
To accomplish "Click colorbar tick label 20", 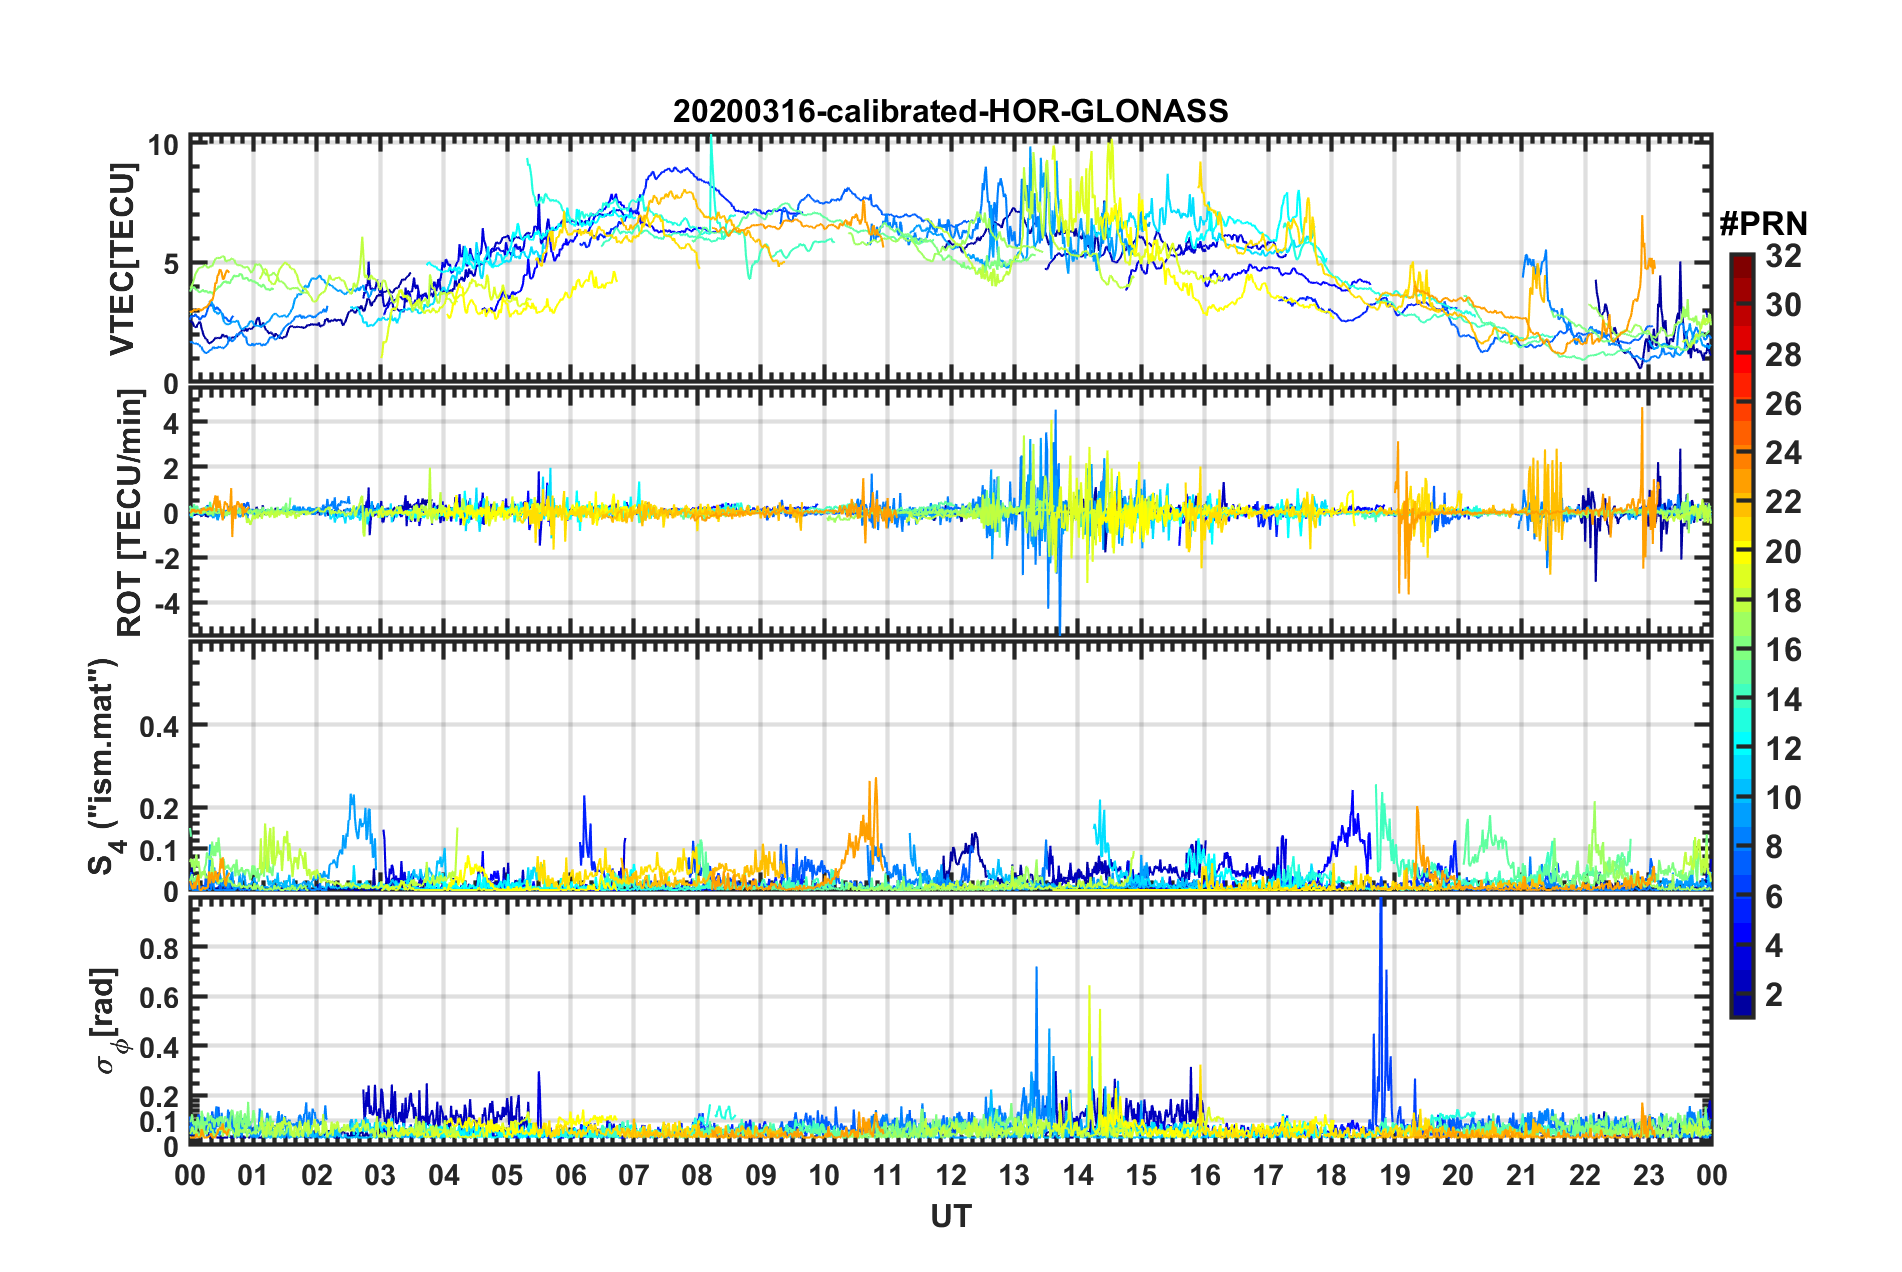I will (1783, 551).
